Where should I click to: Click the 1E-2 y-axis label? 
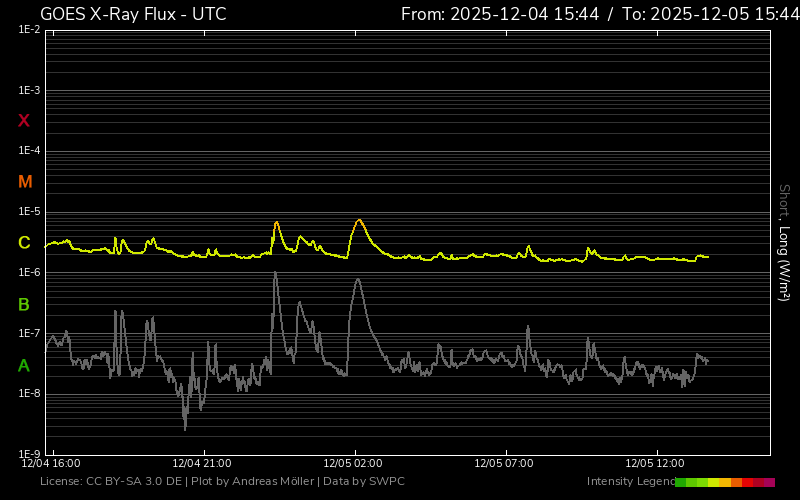coord(29,30)
